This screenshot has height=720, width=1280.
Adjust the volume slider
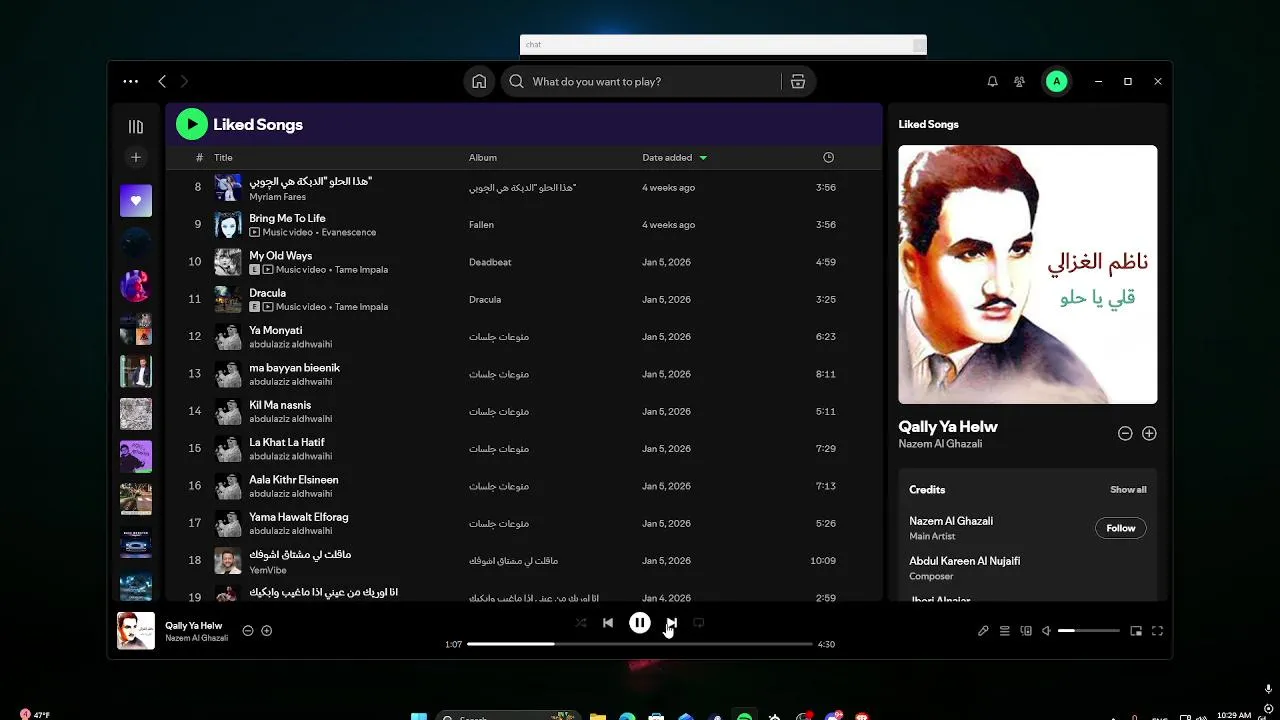(x=1089, y=631)
